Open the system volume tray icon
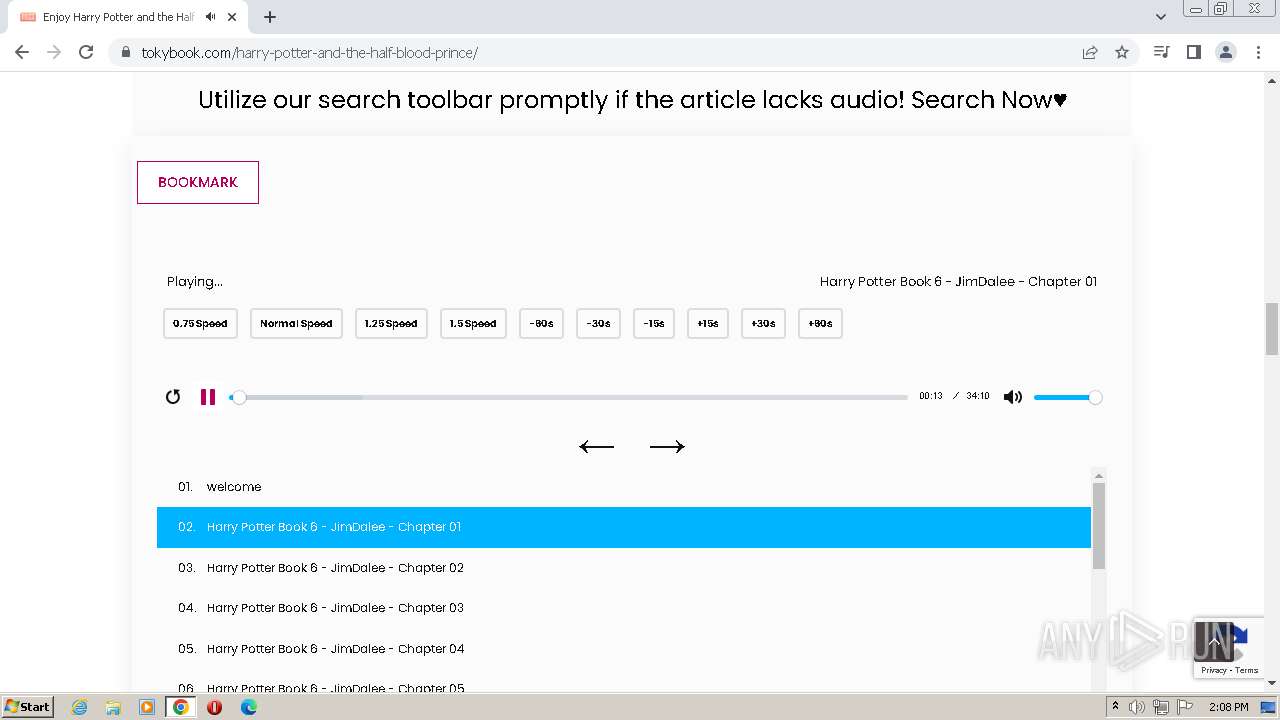The image size is (1280, 720). point(1137,707)
